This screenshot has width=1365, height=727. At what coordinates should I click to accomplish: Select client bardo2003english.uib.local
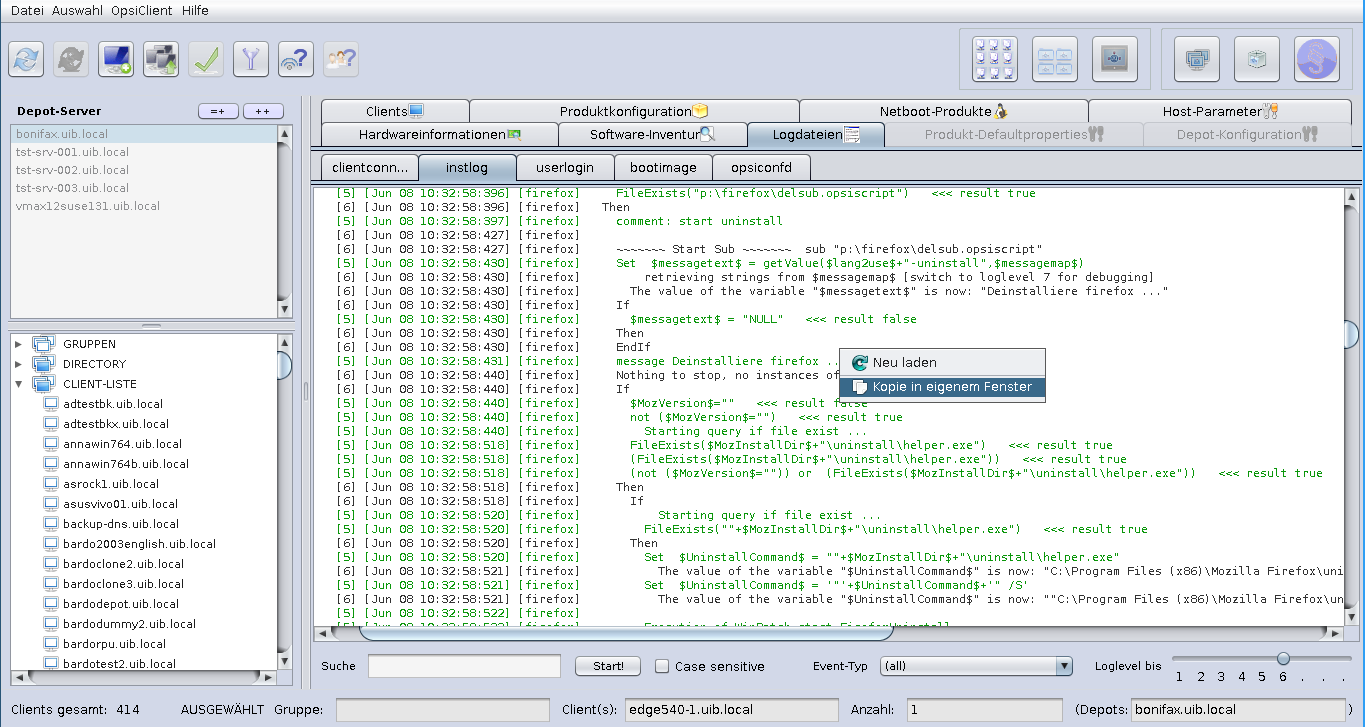139,544
